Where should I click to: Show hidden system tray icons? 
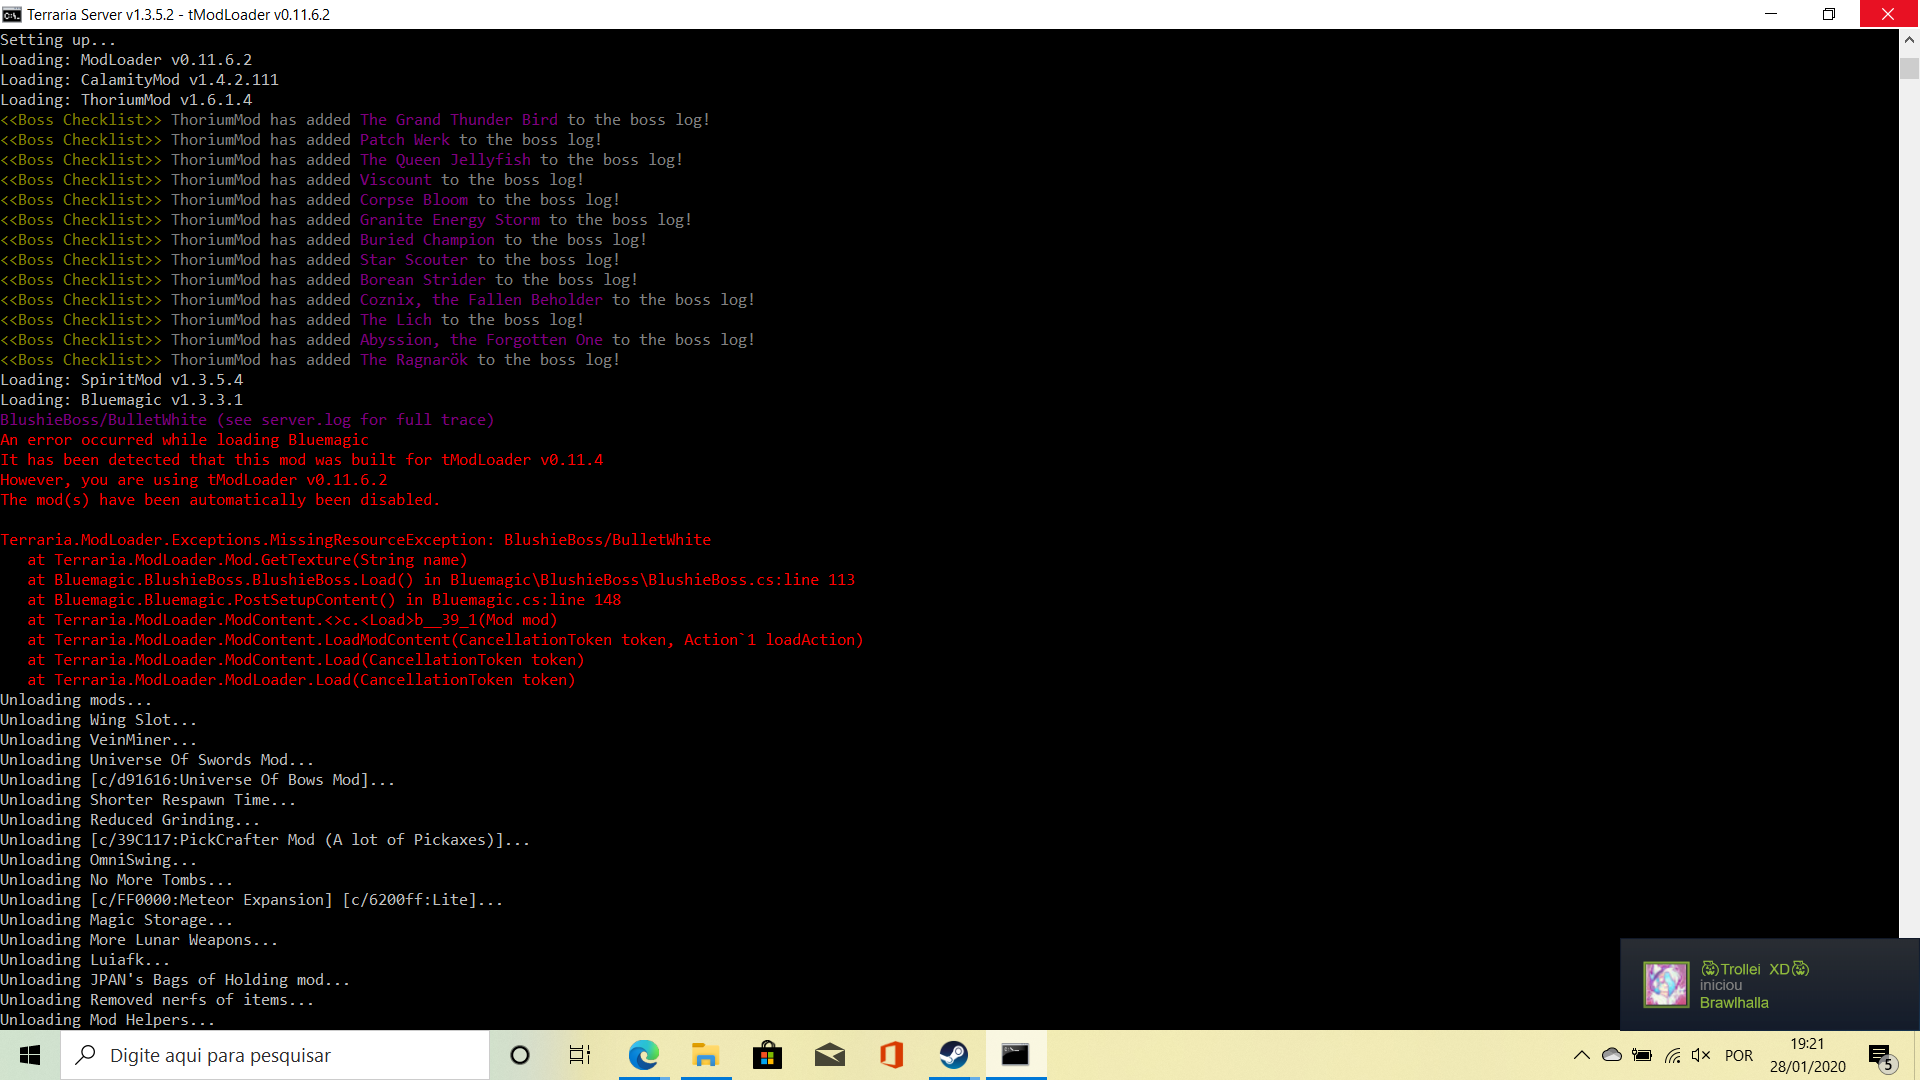coord(1581,1055)
